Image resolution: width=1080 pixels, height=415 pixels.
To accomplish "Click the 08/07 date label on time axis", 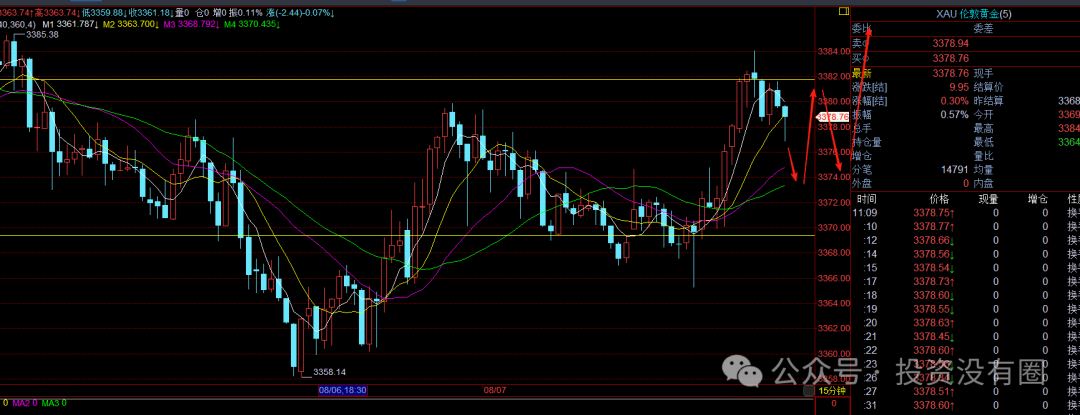I will (495, 390).
